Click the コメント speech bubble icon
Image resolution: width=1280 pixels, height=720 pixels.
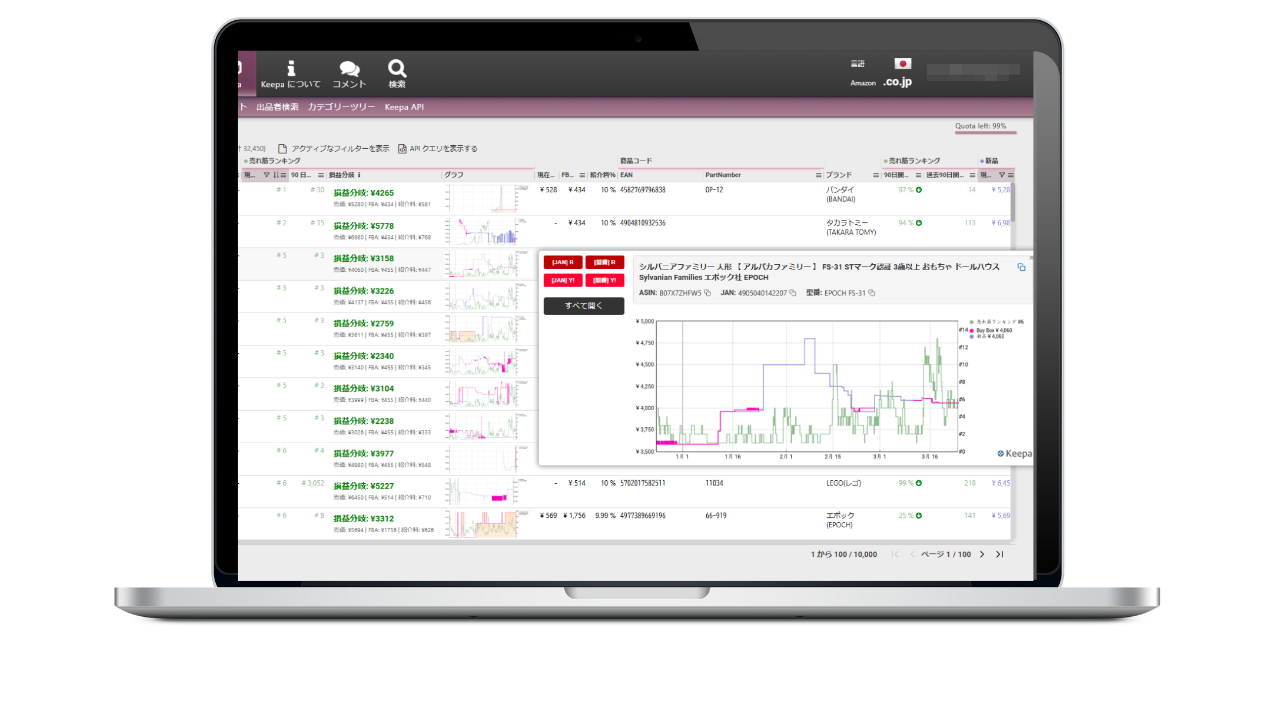tap(349, 69)
